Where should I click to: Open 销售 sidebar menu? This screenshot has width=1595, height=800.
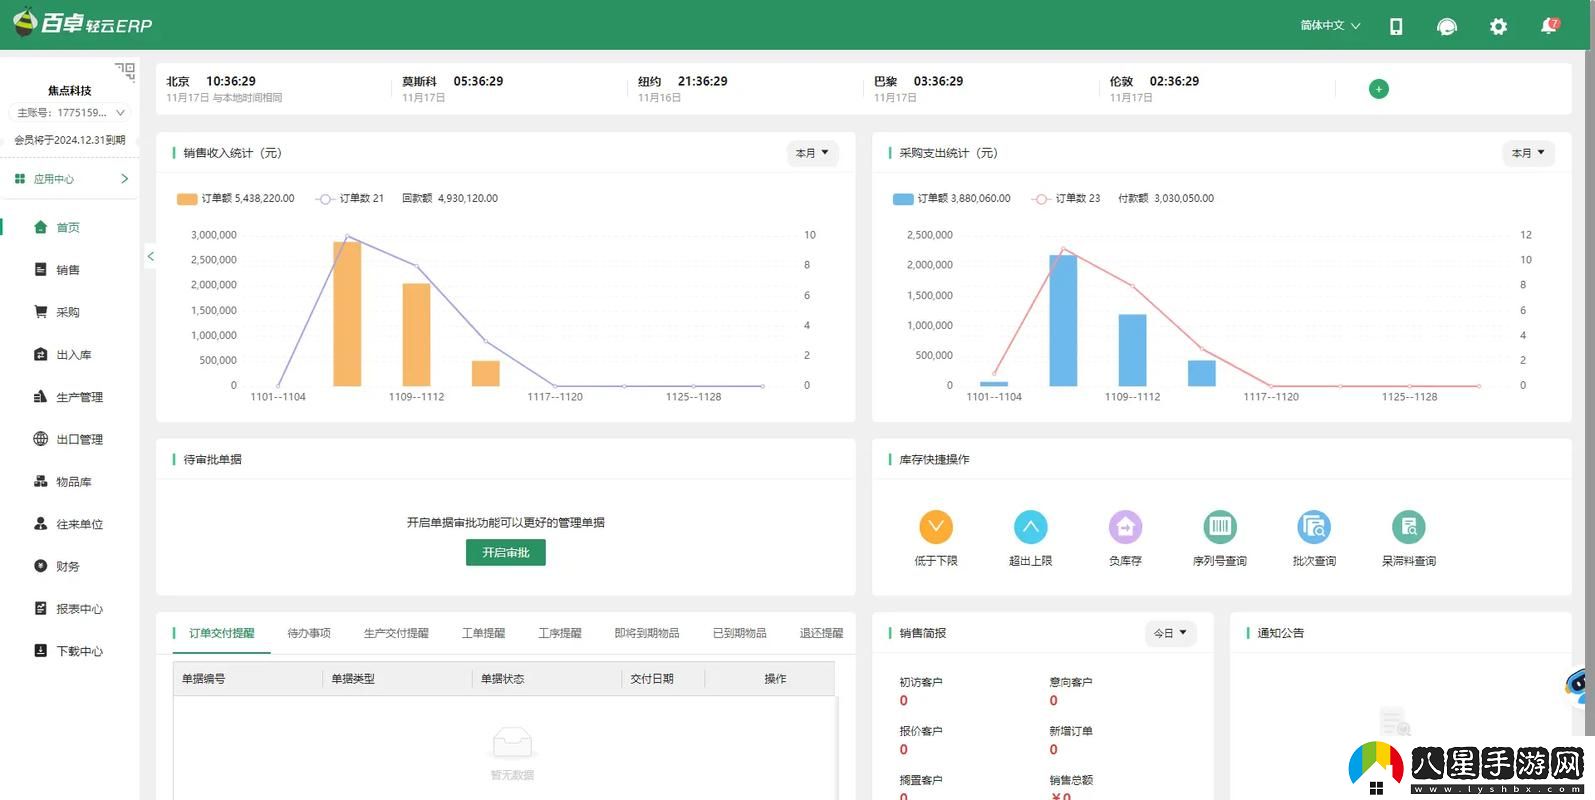pyautogui.click(x=69, y=270)
